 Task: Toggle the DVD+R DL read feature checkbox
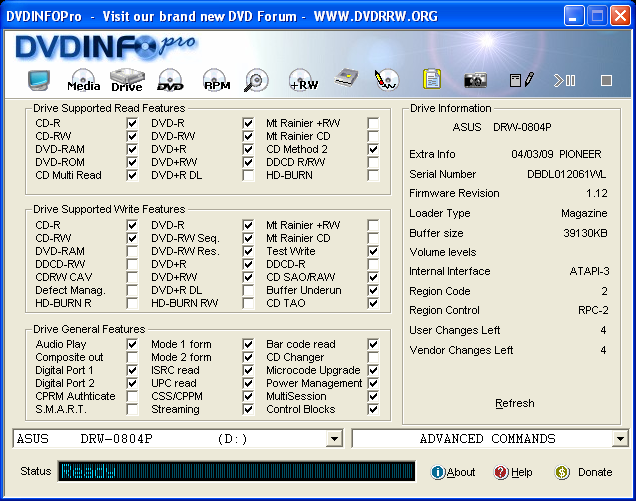248,175
